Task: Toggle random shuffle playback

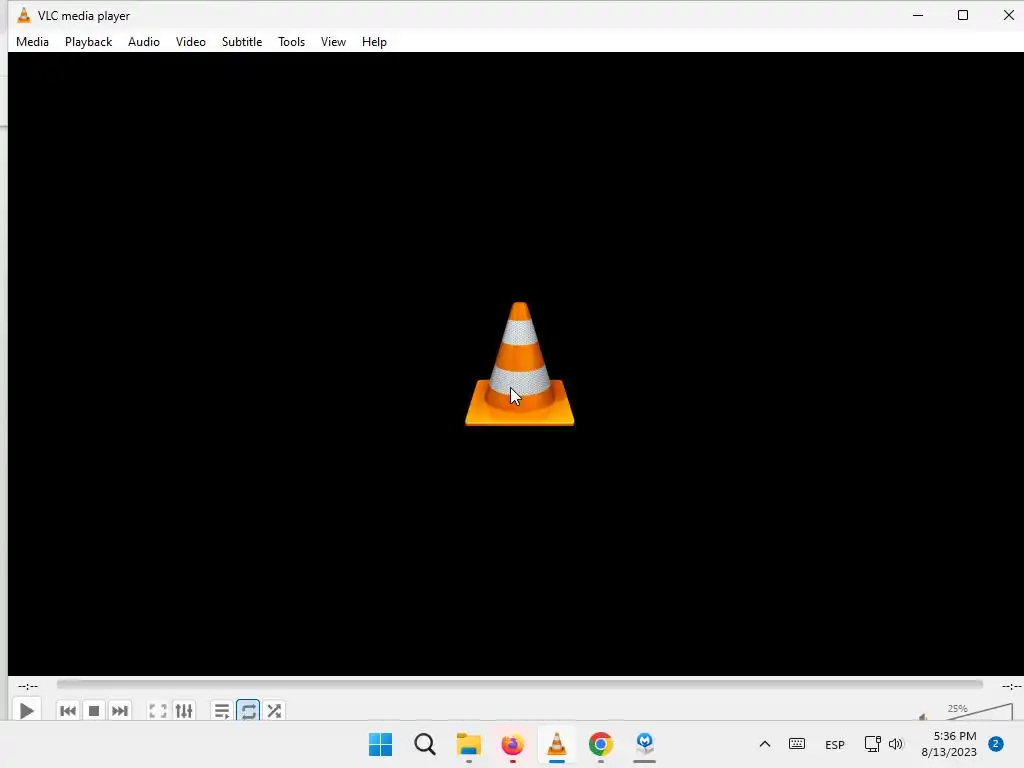Action: click(x=274, y=711)
